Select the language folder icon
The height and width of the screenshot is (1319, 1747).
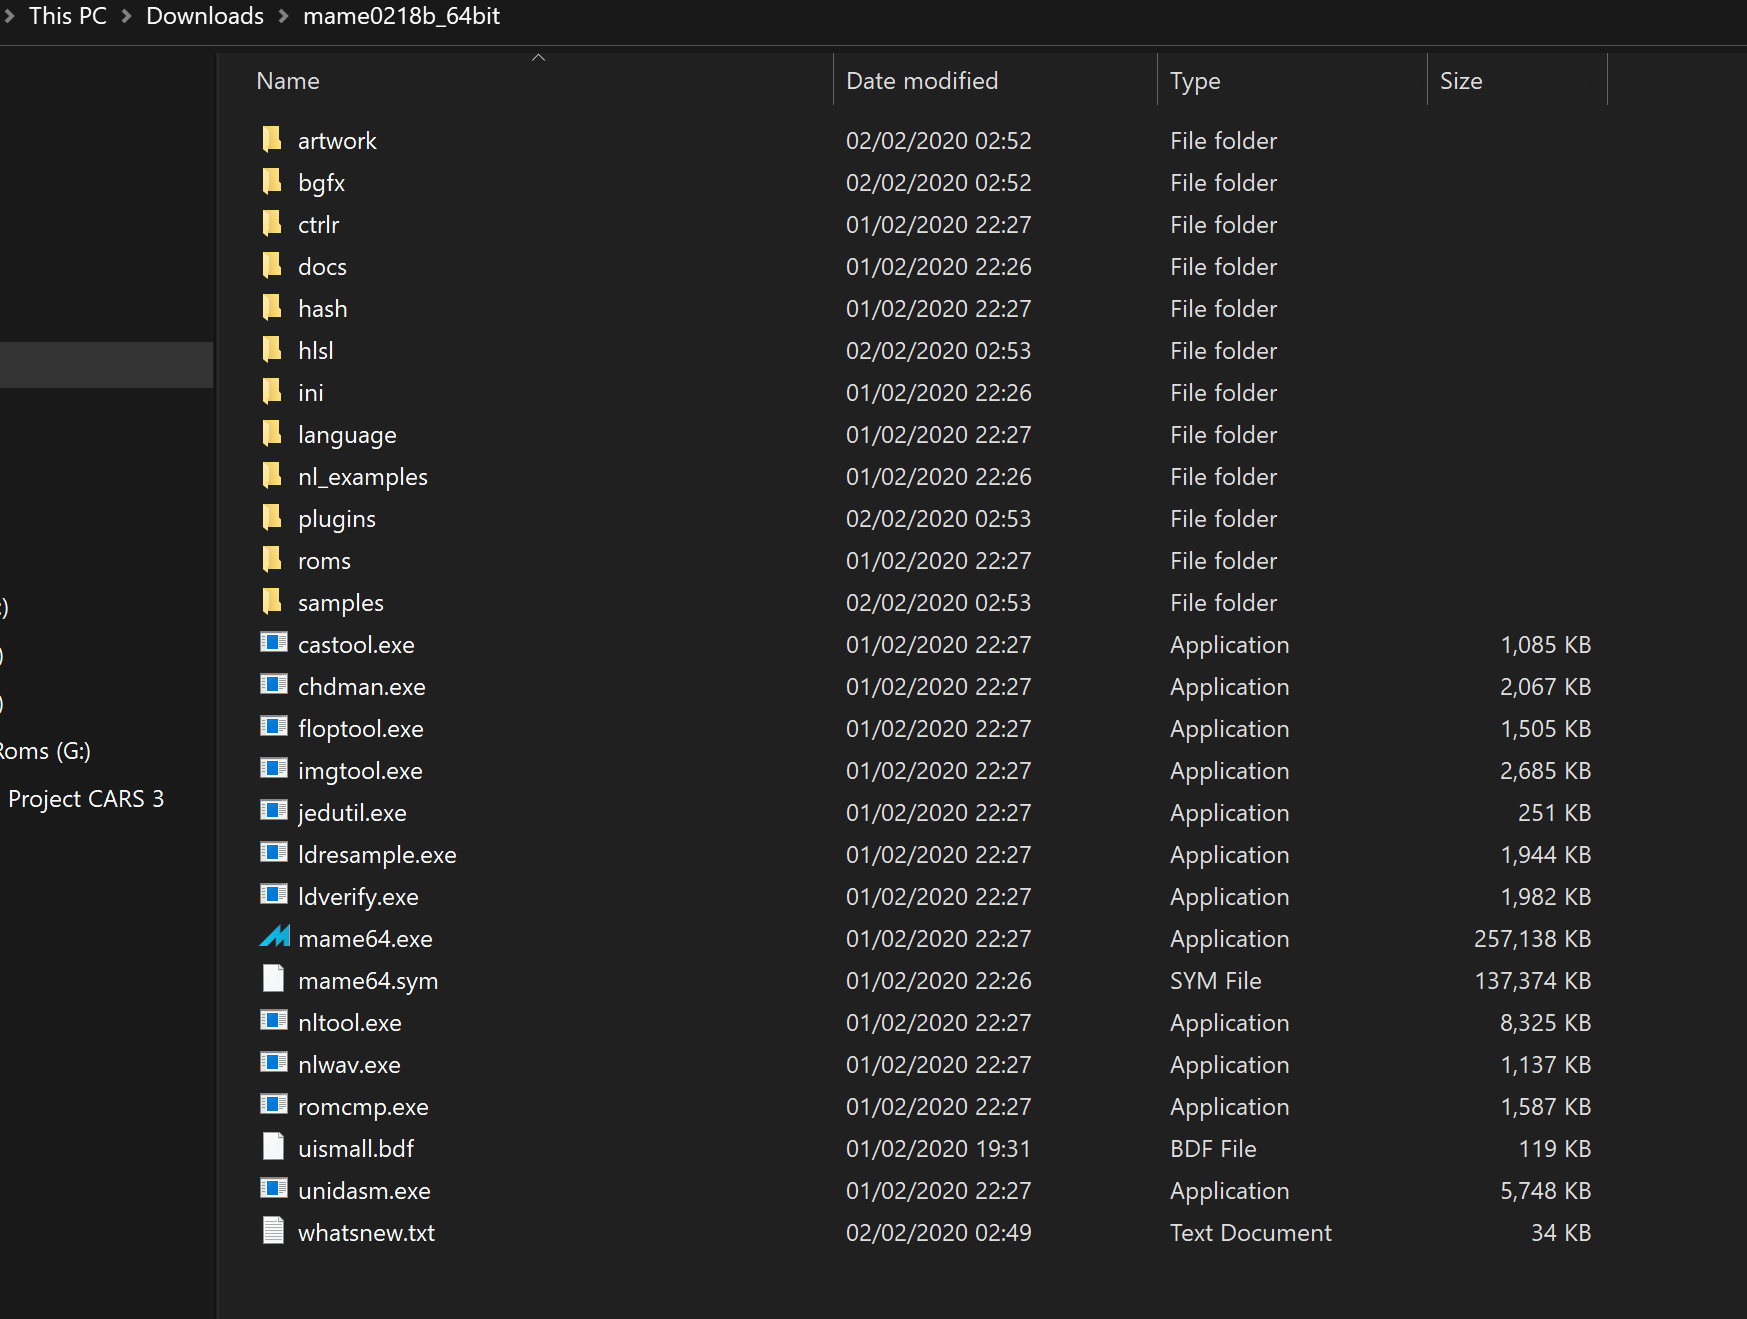(x=272, y=433)
